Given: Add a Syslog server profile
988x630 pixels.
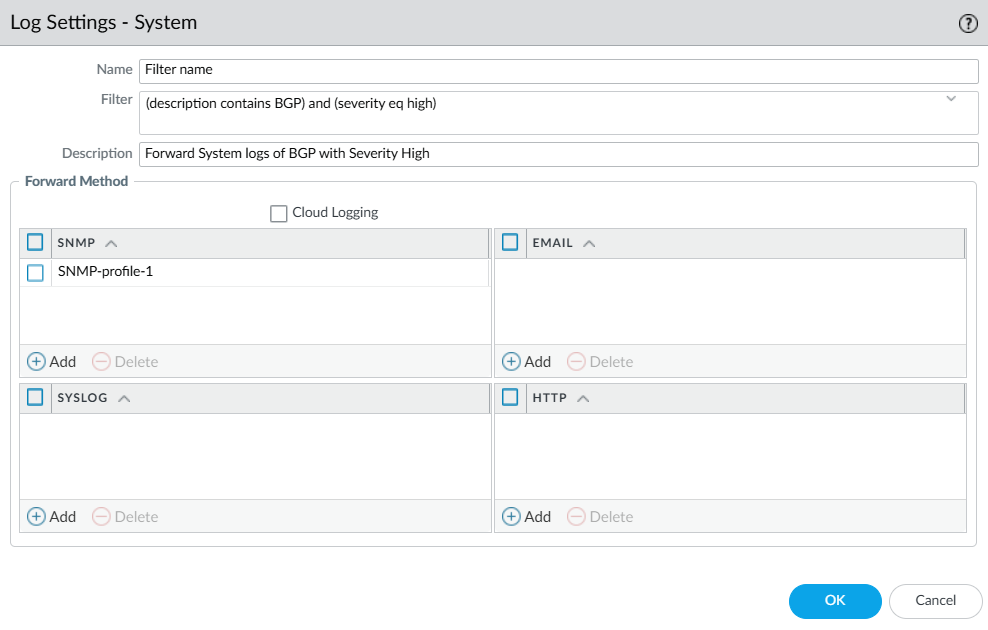Looking at the screenshot, I should [51, 516].
